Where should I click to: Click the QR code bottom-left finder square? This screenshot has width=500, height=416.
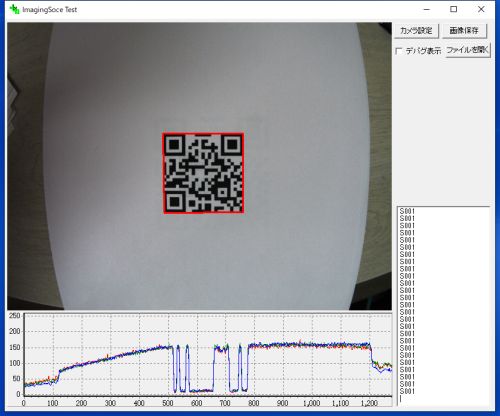174,201
